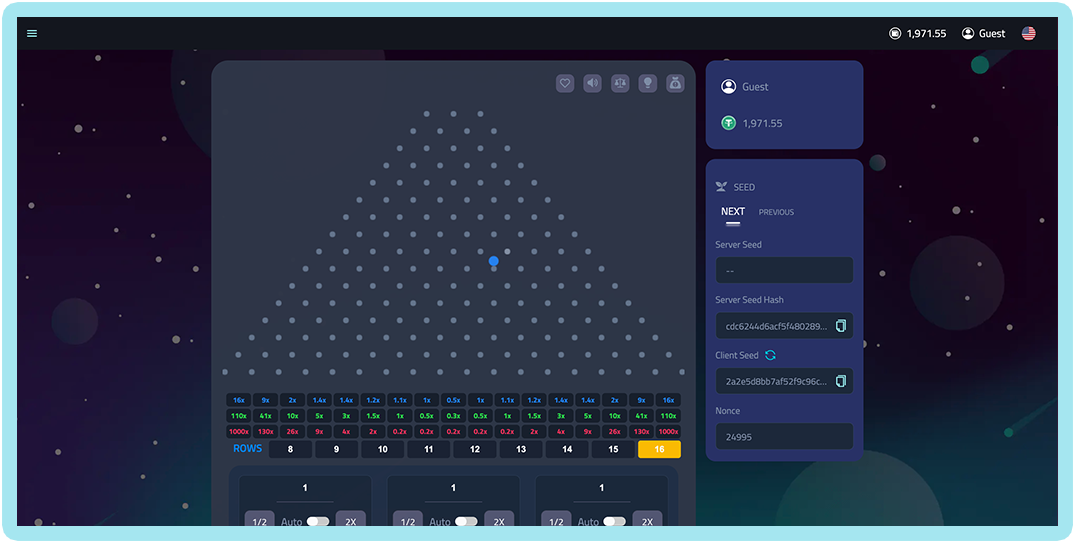Copy the Server Seed Hash
1075x543 pixels.
pyautogui.click(x=841, y=326)
